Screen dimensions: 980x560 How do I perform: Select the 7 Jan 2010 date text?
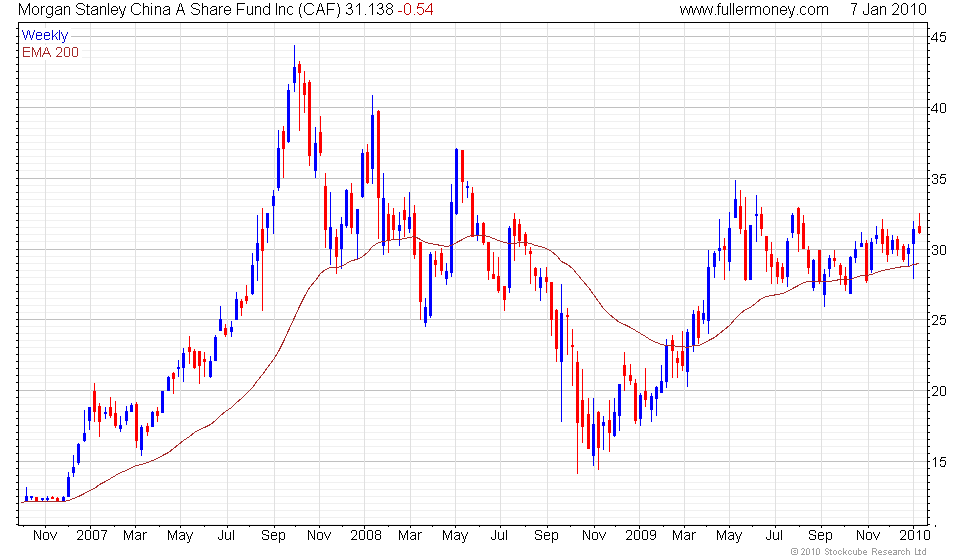[x=888, y=10]
